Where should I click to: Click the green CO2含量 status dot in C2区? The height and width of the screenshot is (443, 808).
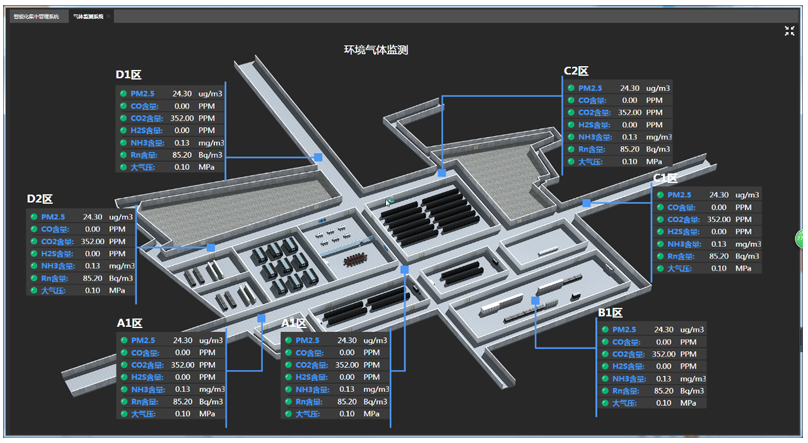pyautogui.click(x=570, y=113)
